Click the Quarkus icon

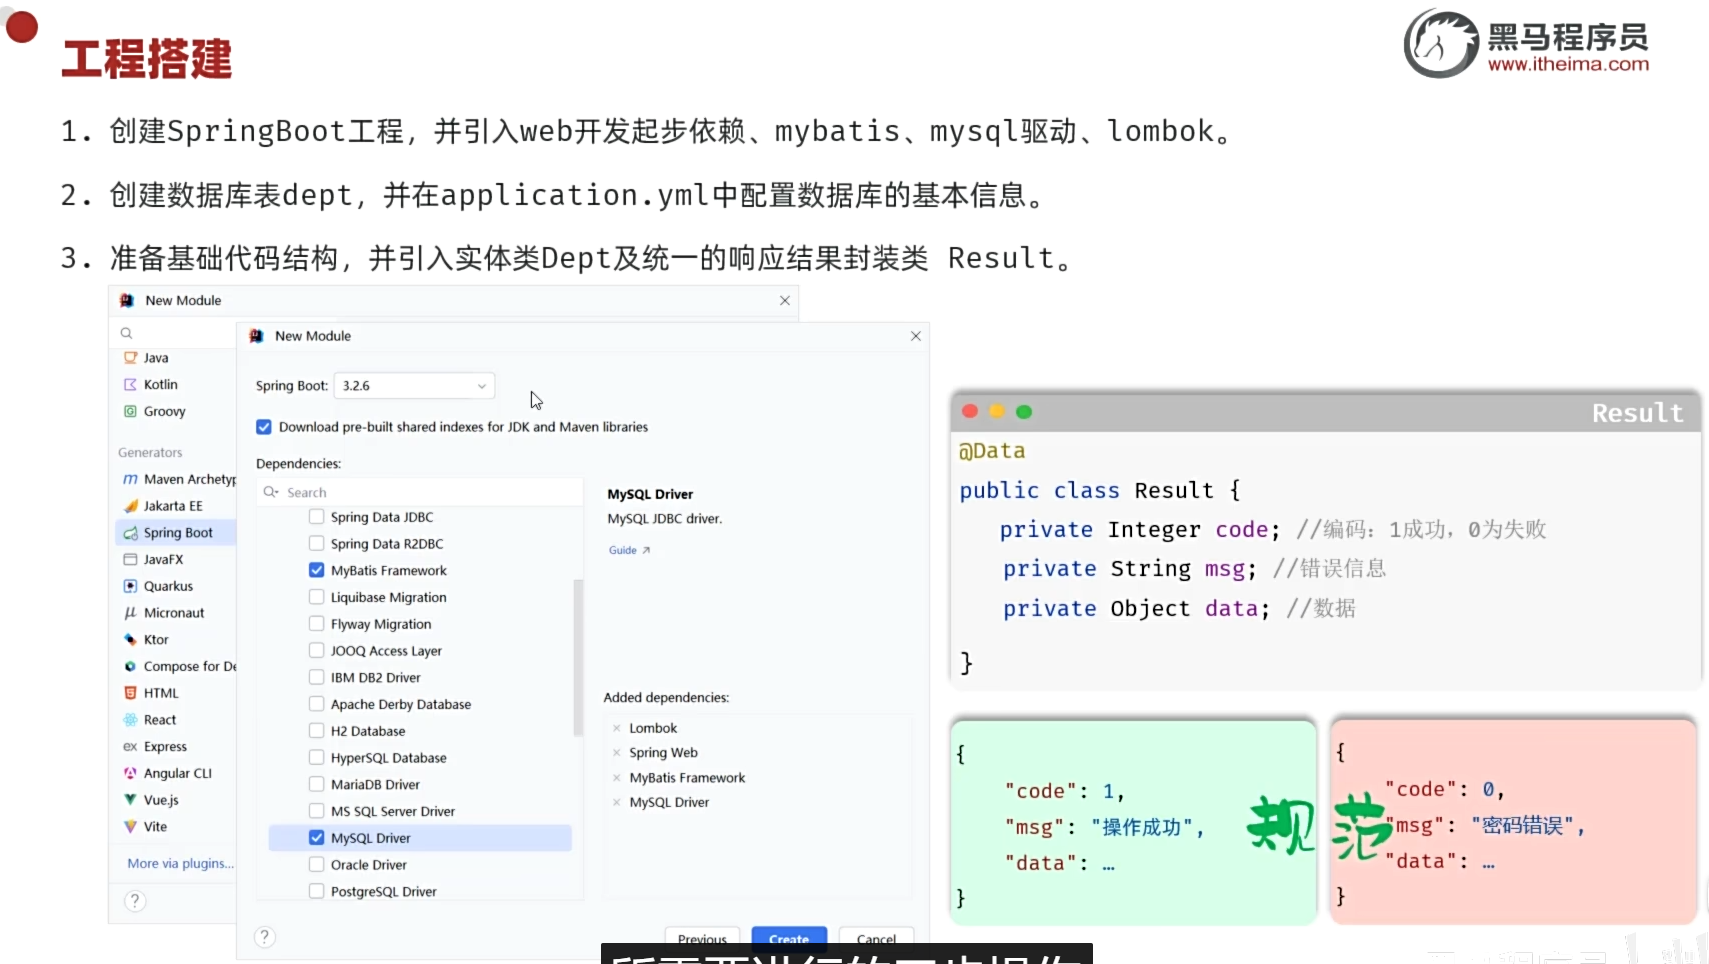130,586
